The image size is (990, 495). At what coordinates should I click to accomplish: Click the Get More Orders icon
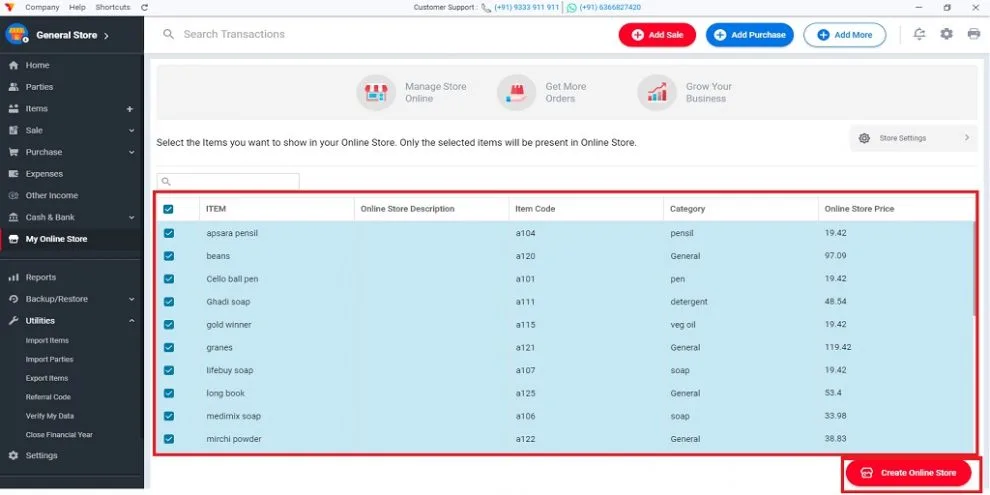tap(516, 92)
